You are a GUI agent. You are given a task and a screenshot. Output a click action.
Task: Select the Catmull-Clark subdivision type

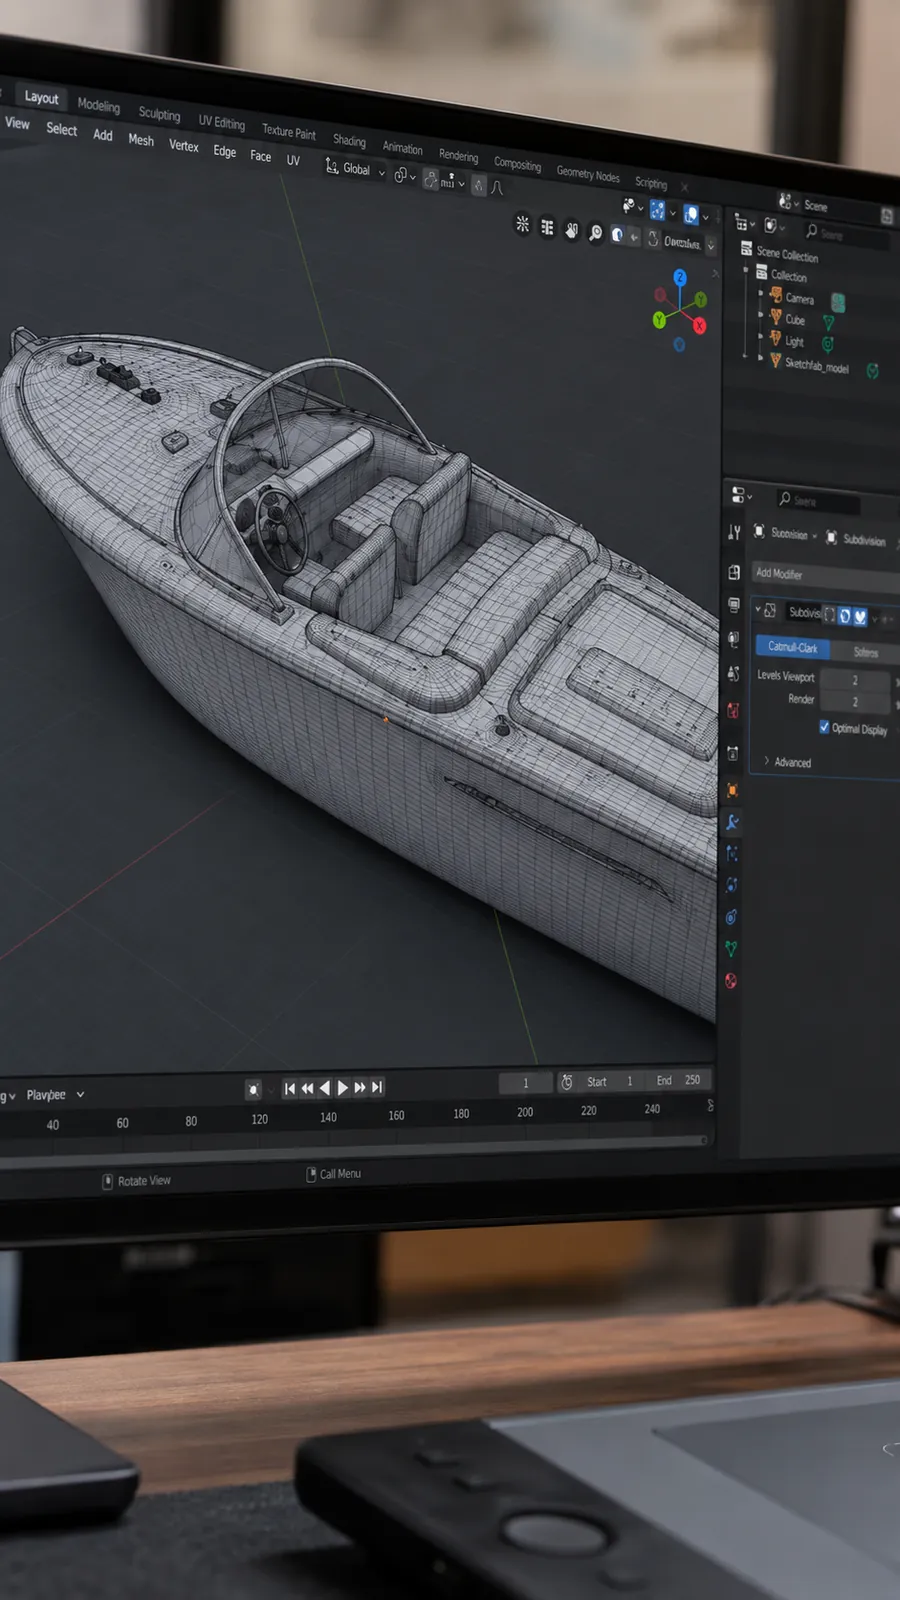[793, 647]
